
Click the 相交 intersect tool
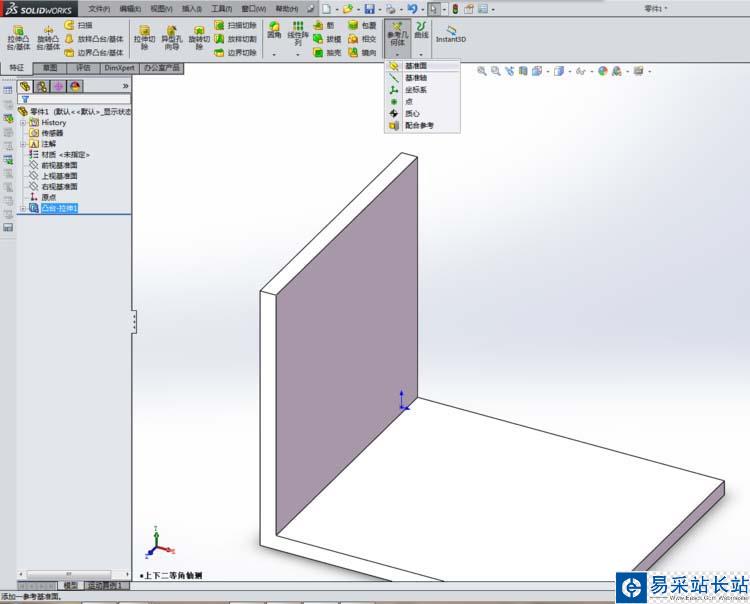362,39
